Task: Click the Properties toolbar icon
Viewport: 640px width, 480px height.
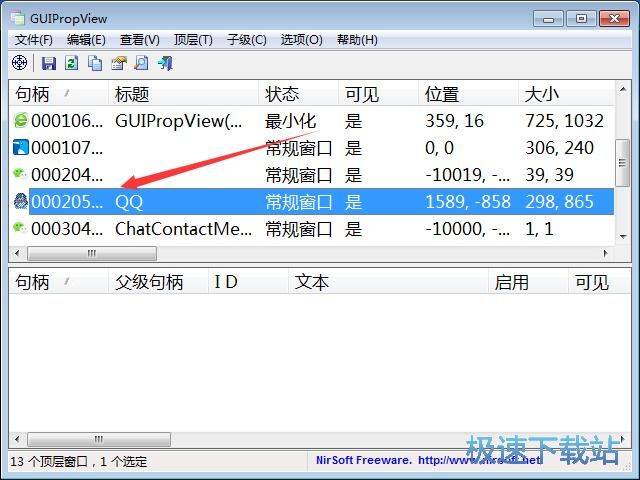Action: (x=118, y=63)
